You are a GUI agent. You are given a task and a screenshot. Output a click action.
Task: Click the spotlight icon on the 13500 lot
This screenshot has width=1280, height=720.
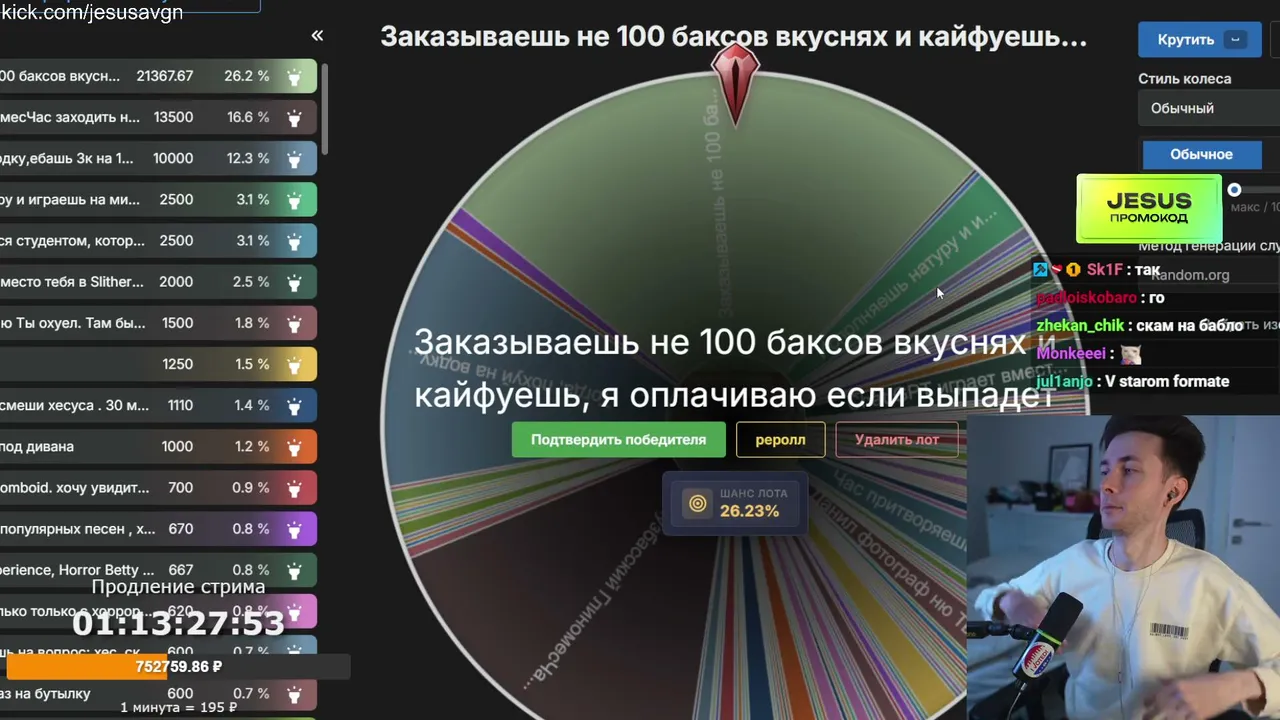point(294,117)
